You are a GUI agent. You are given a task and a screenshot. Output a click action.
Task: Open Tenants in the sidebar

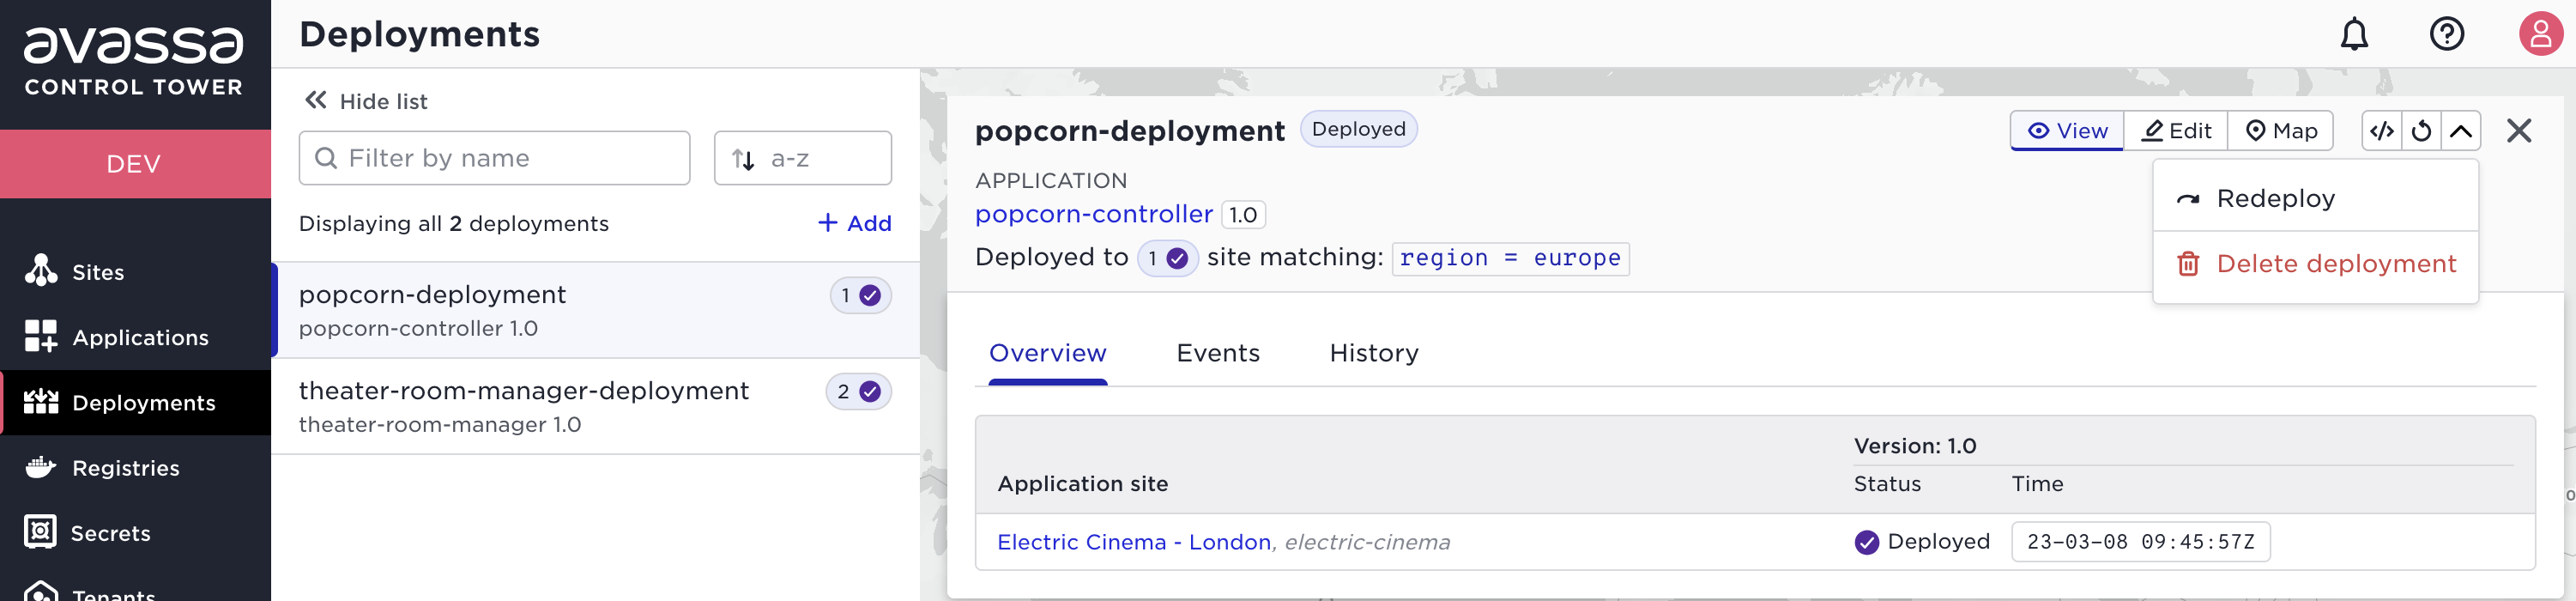point(135,590)
